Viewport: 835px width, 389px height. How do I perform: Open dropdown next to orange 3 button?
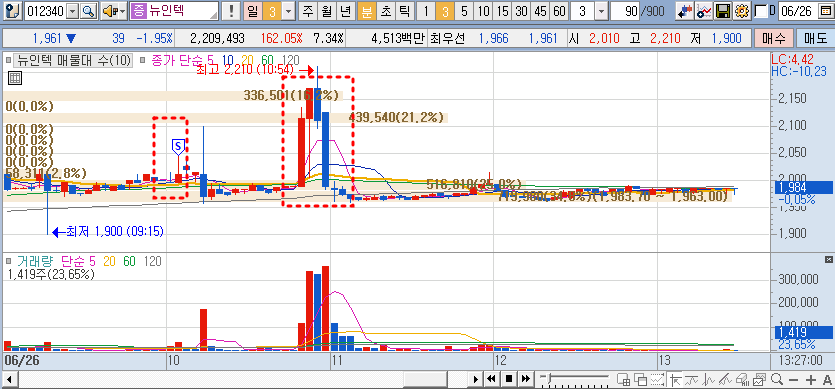click(288, 11)
